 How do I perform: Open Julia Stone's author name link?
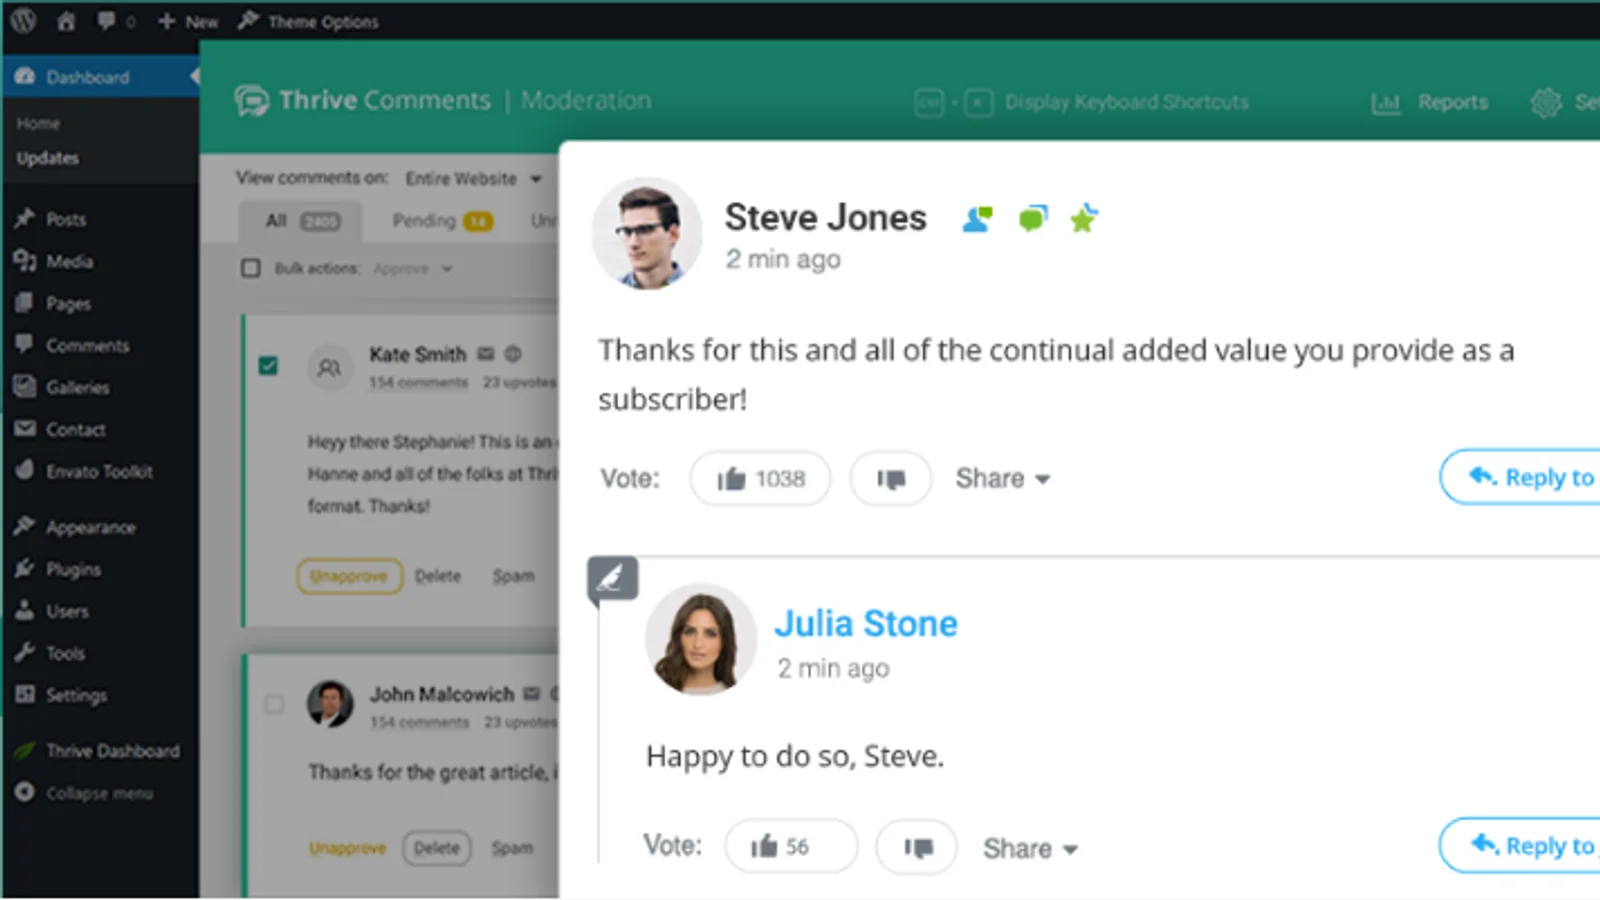(866, 624)
